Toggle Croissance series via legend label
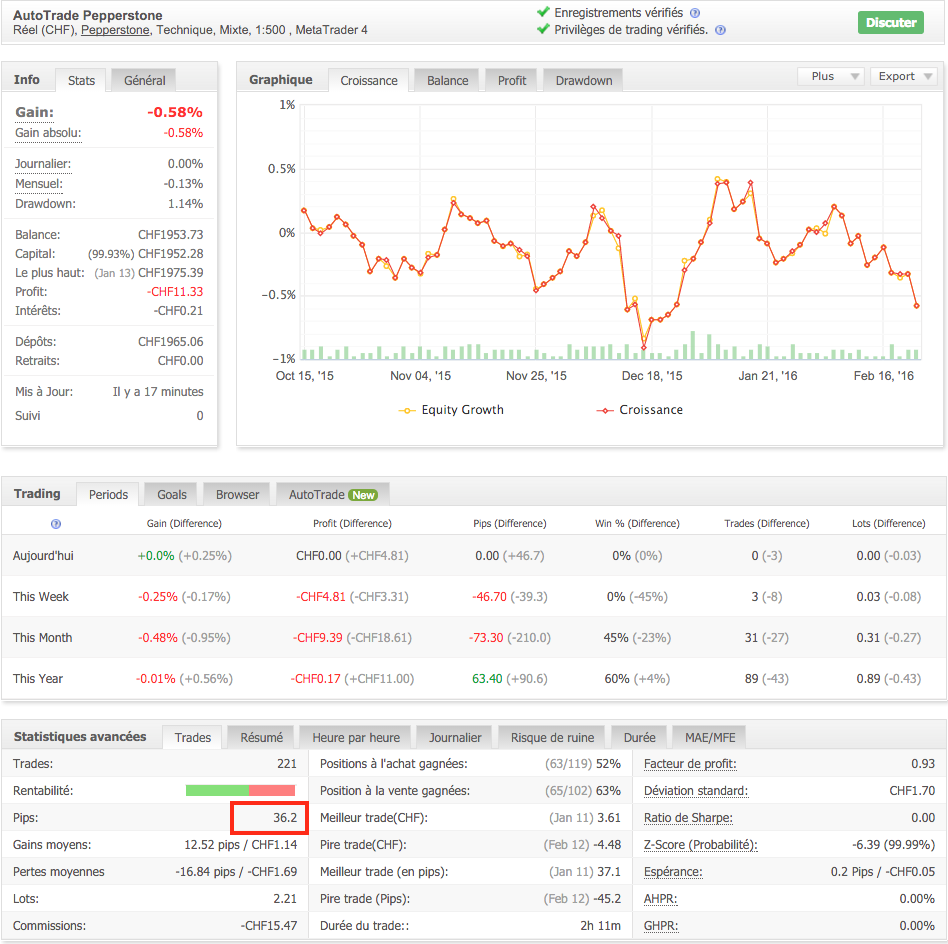Image resolution: width=948 pixels, height=944 pixels. 651,410
